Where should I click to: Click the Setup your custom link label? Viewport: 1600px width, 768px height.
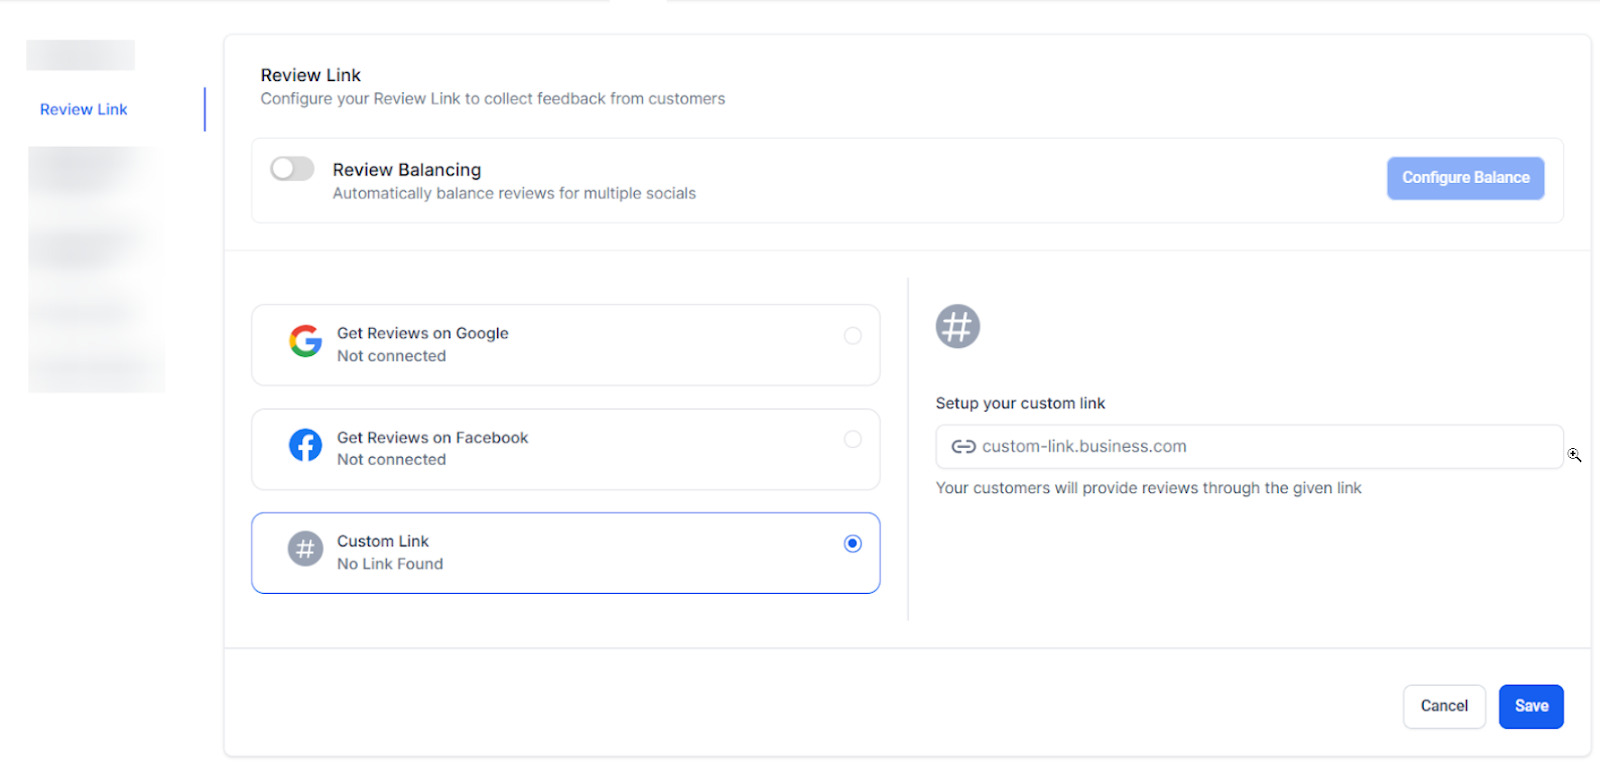[1020, 403]
